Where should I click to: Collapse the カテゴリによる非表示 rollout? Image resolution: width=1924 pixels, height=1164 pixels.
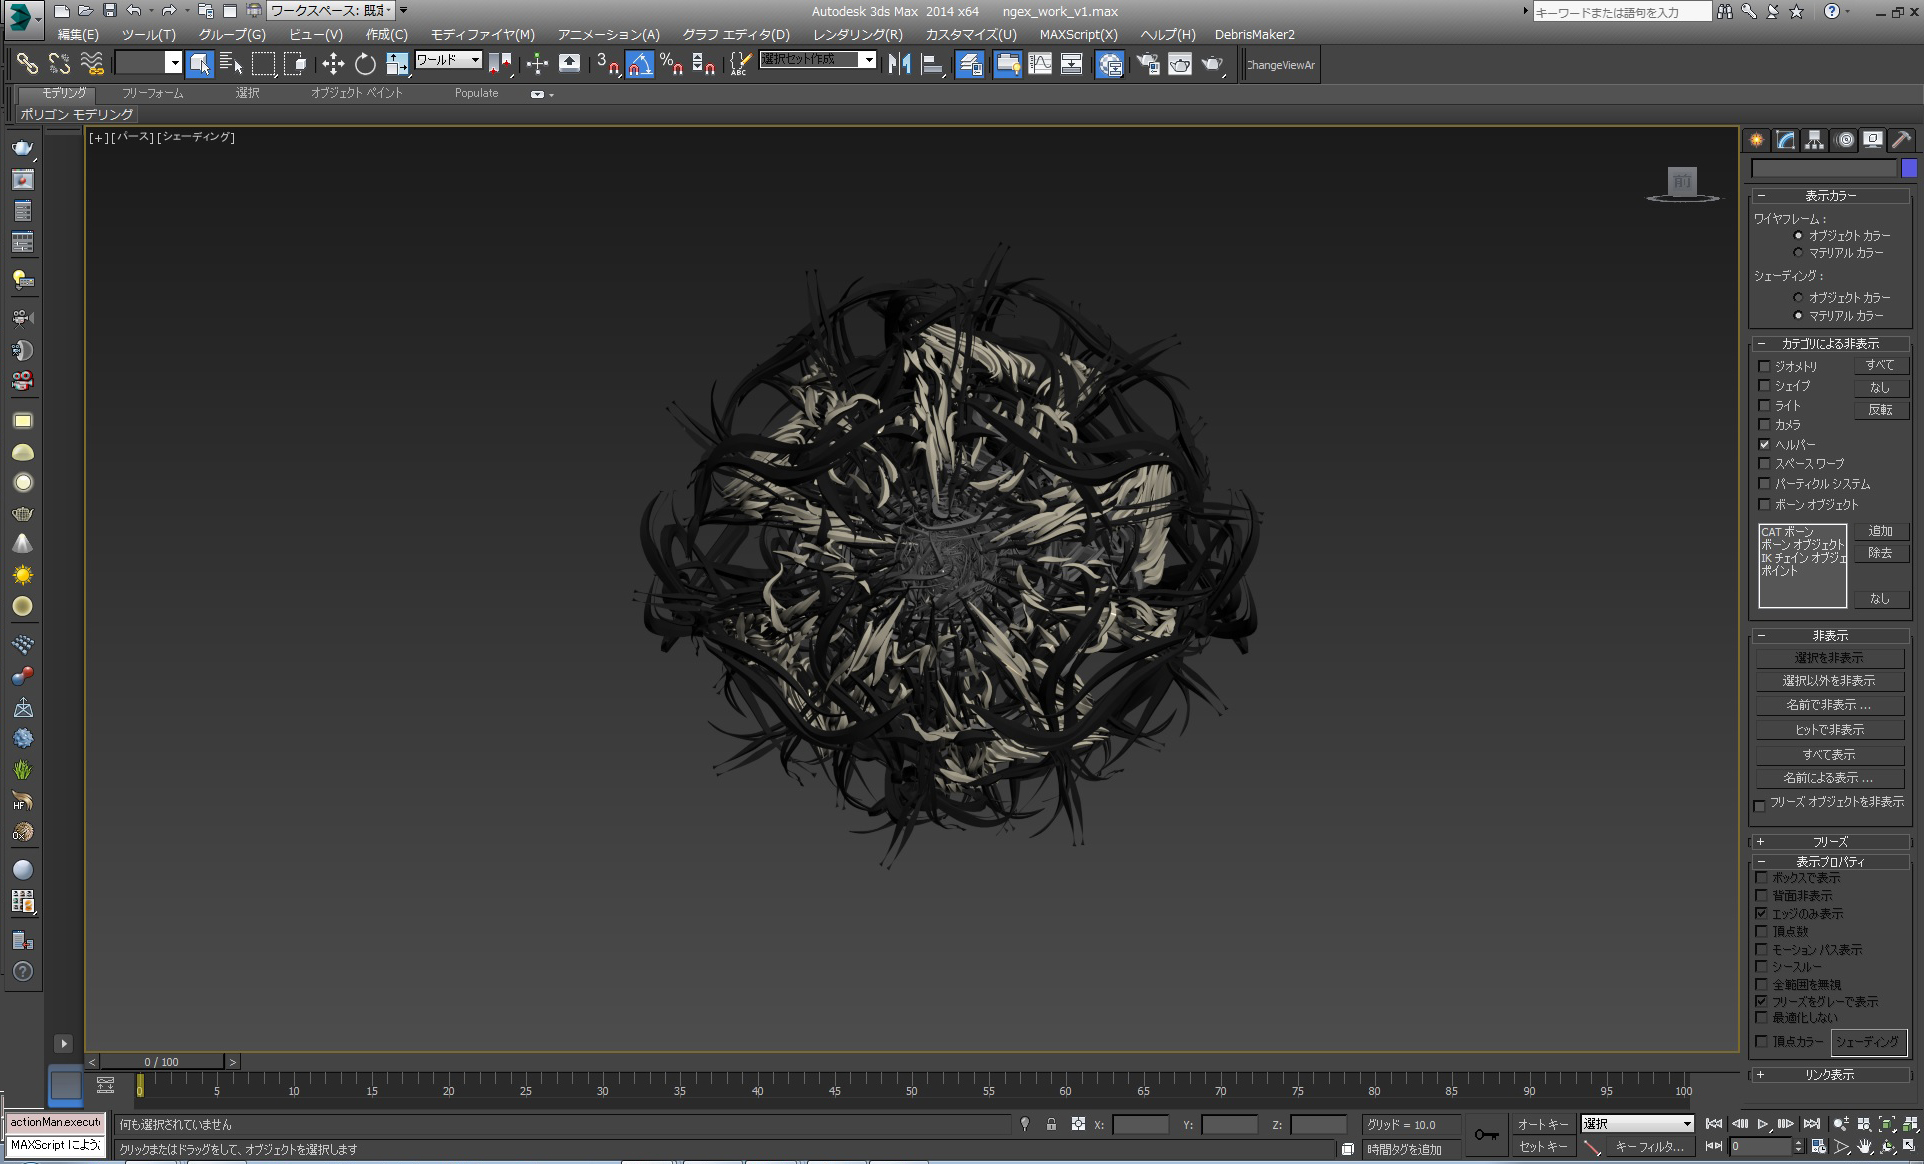point(1831,344)
